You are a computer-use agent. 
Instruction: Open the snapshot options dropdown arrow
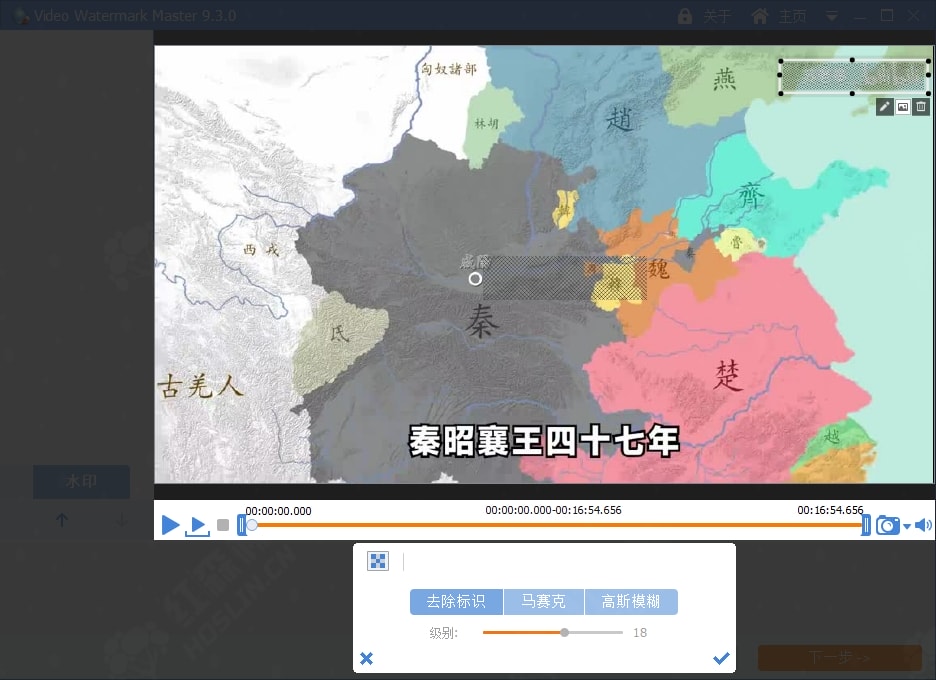coord(907,526)
